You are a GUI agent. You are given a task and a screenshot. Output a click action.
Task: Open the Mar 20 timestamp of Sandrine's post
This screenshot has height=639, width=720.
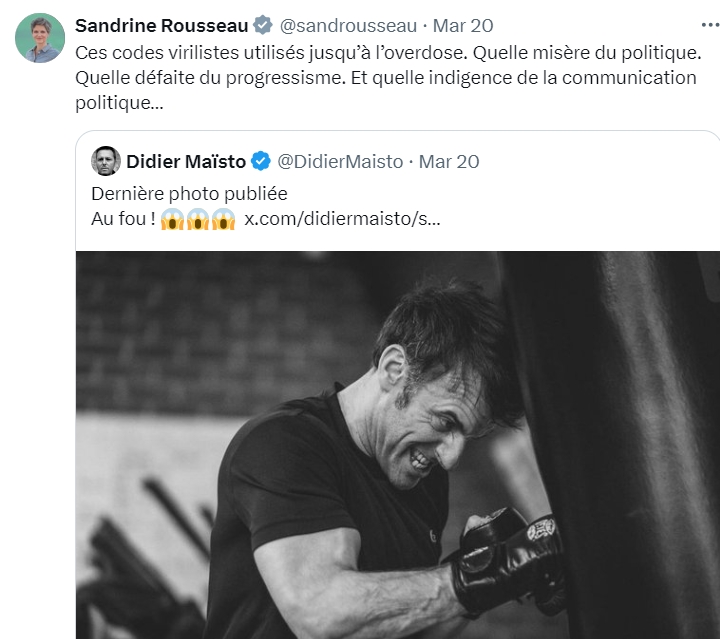462,25
